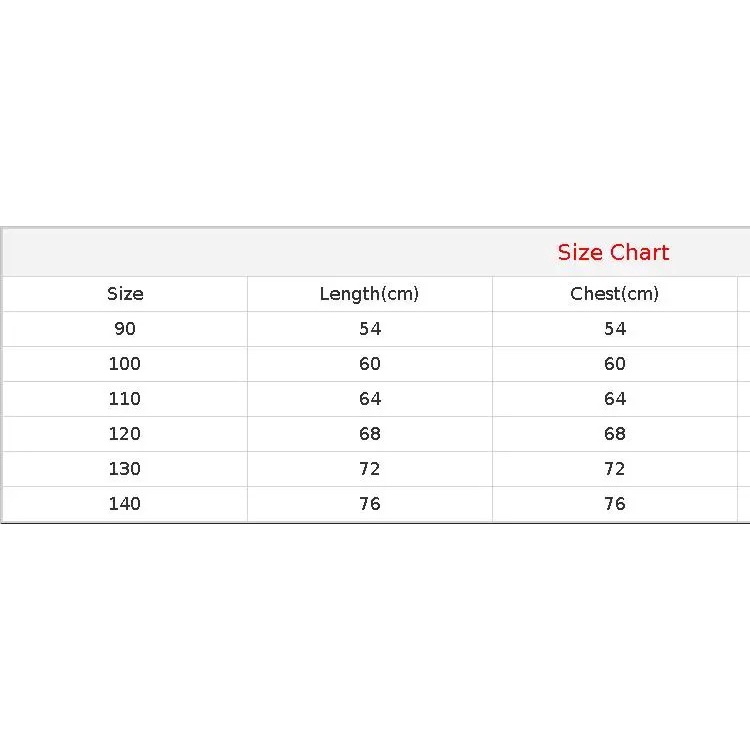This screenshot has width=750, height=750.
Task: Select the Size column header
Action: [125, 294]
